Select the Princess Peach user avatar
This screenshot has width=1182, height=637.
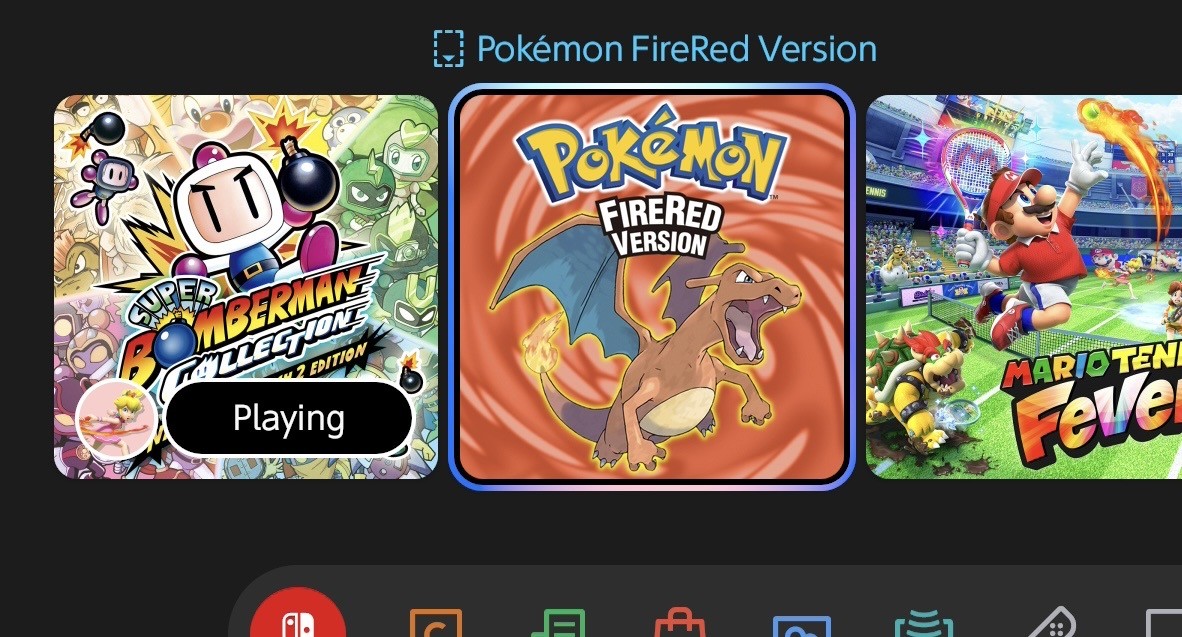116,419
